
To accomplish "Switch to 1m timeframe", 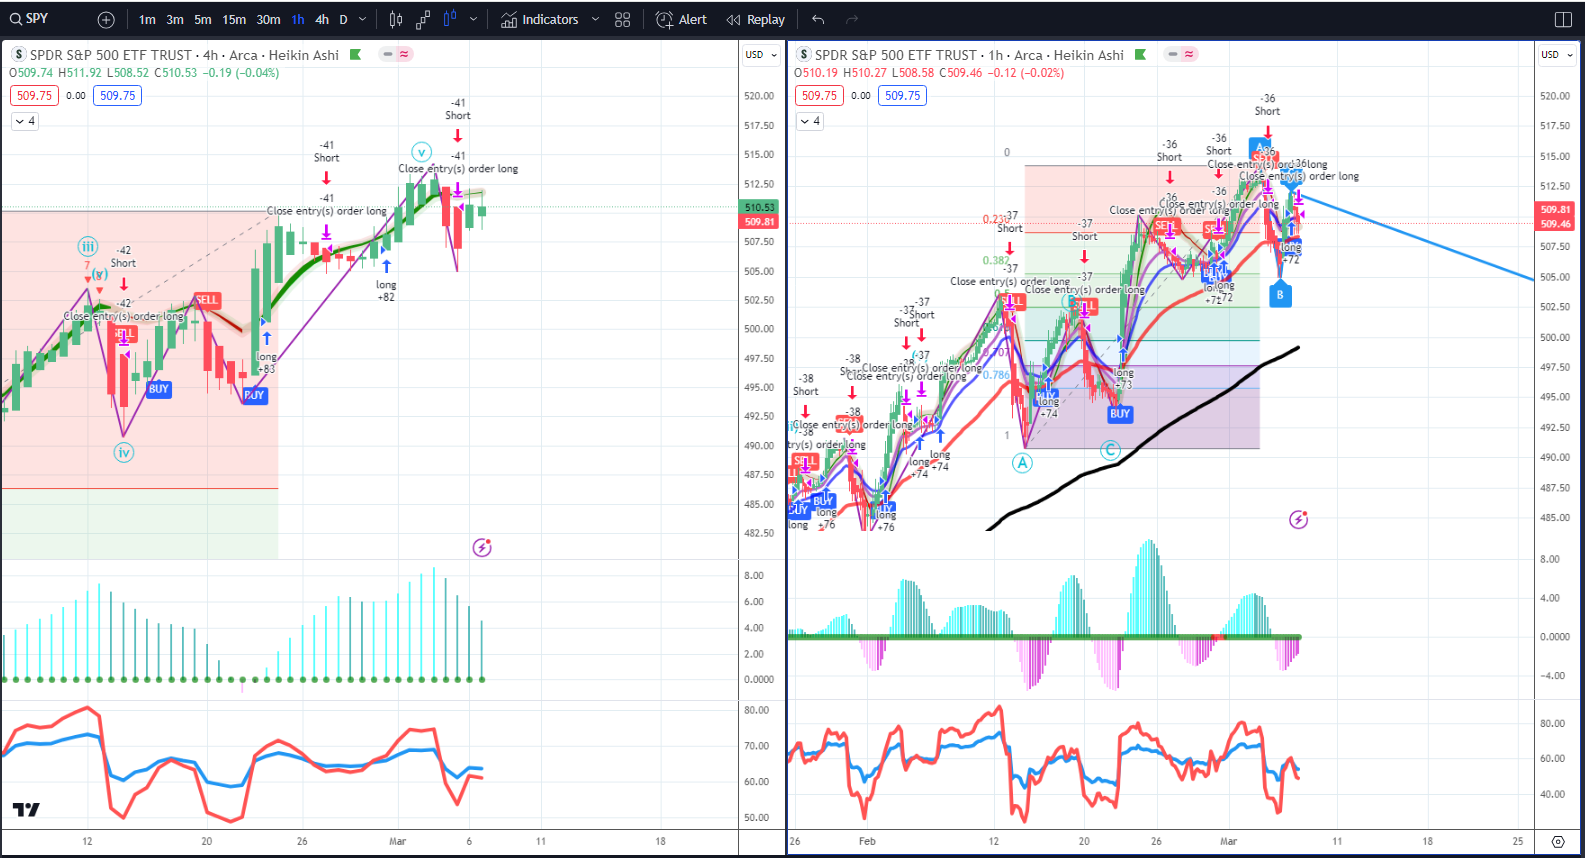I will tap(148, 20).
